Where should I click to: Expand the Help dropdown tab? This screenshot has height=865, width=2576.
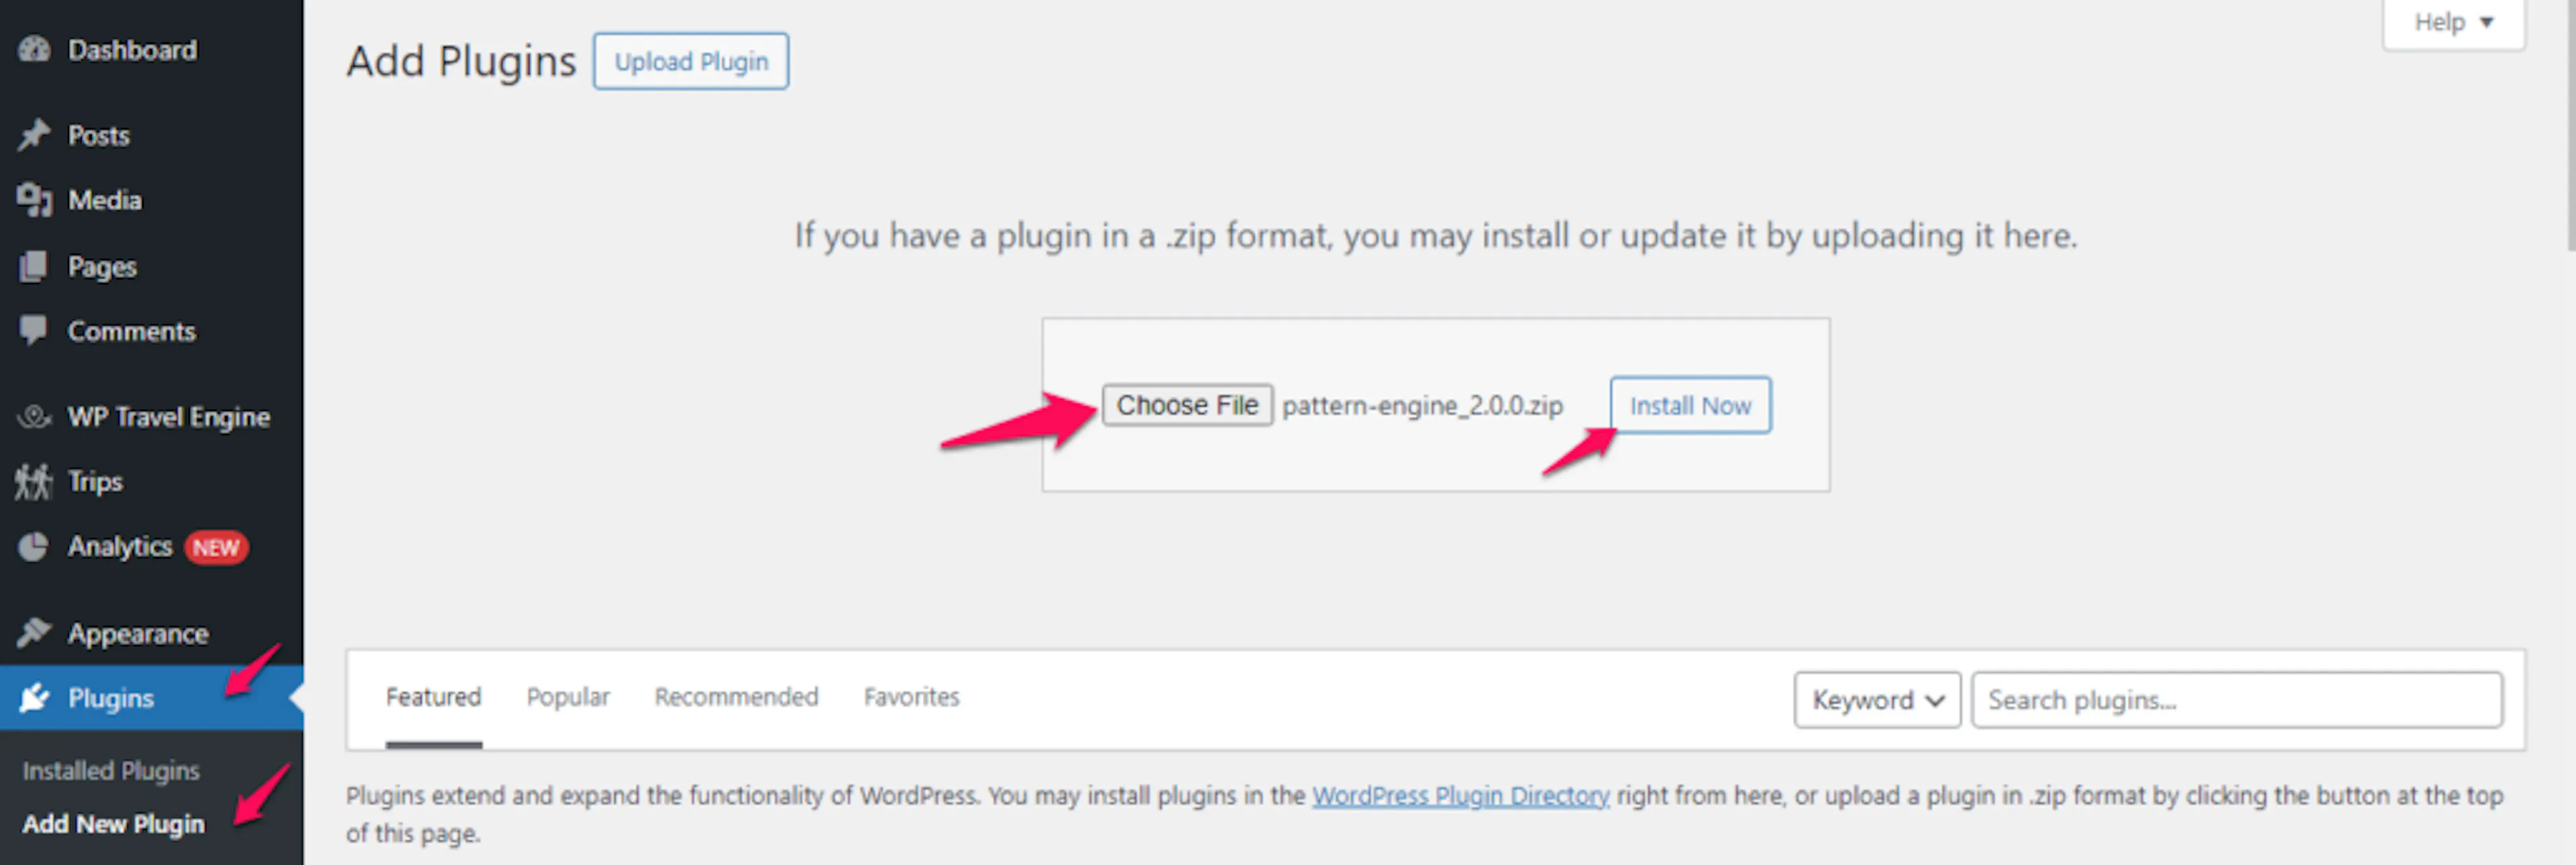point(2453,22)
